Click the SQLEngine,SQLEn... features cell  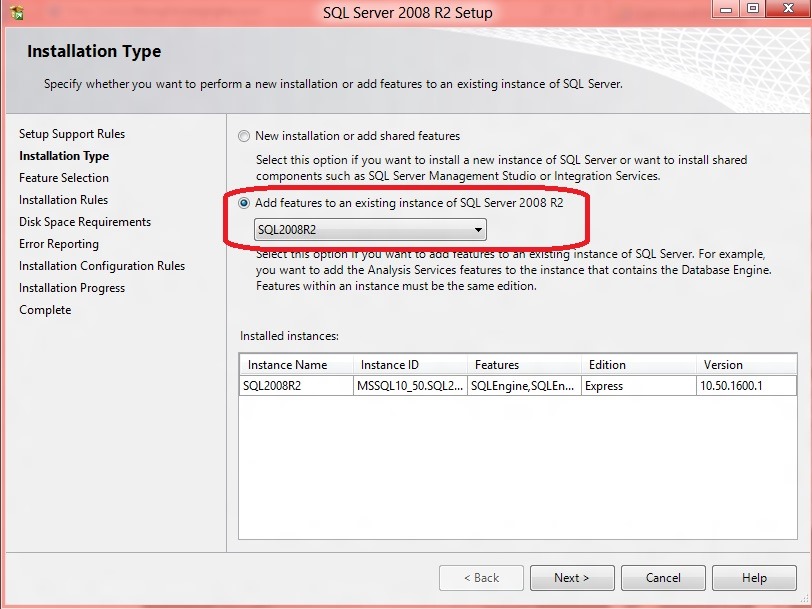(524, 386)
